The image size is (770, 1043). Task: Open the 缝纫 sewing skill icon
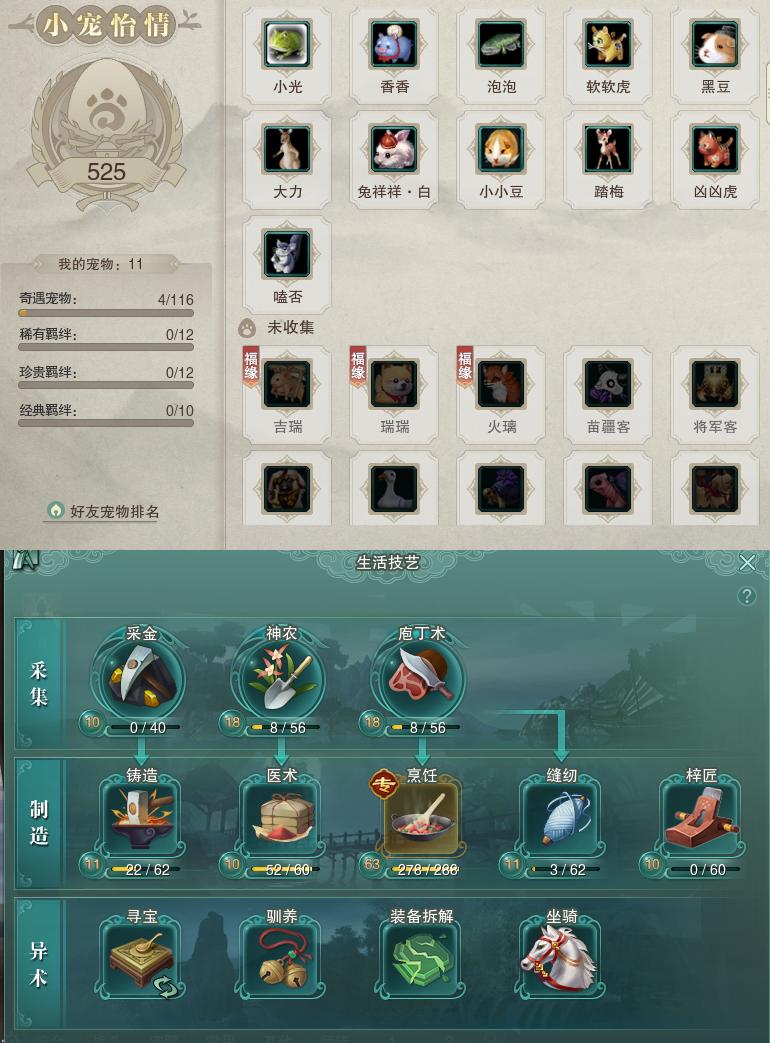point(562,818)
